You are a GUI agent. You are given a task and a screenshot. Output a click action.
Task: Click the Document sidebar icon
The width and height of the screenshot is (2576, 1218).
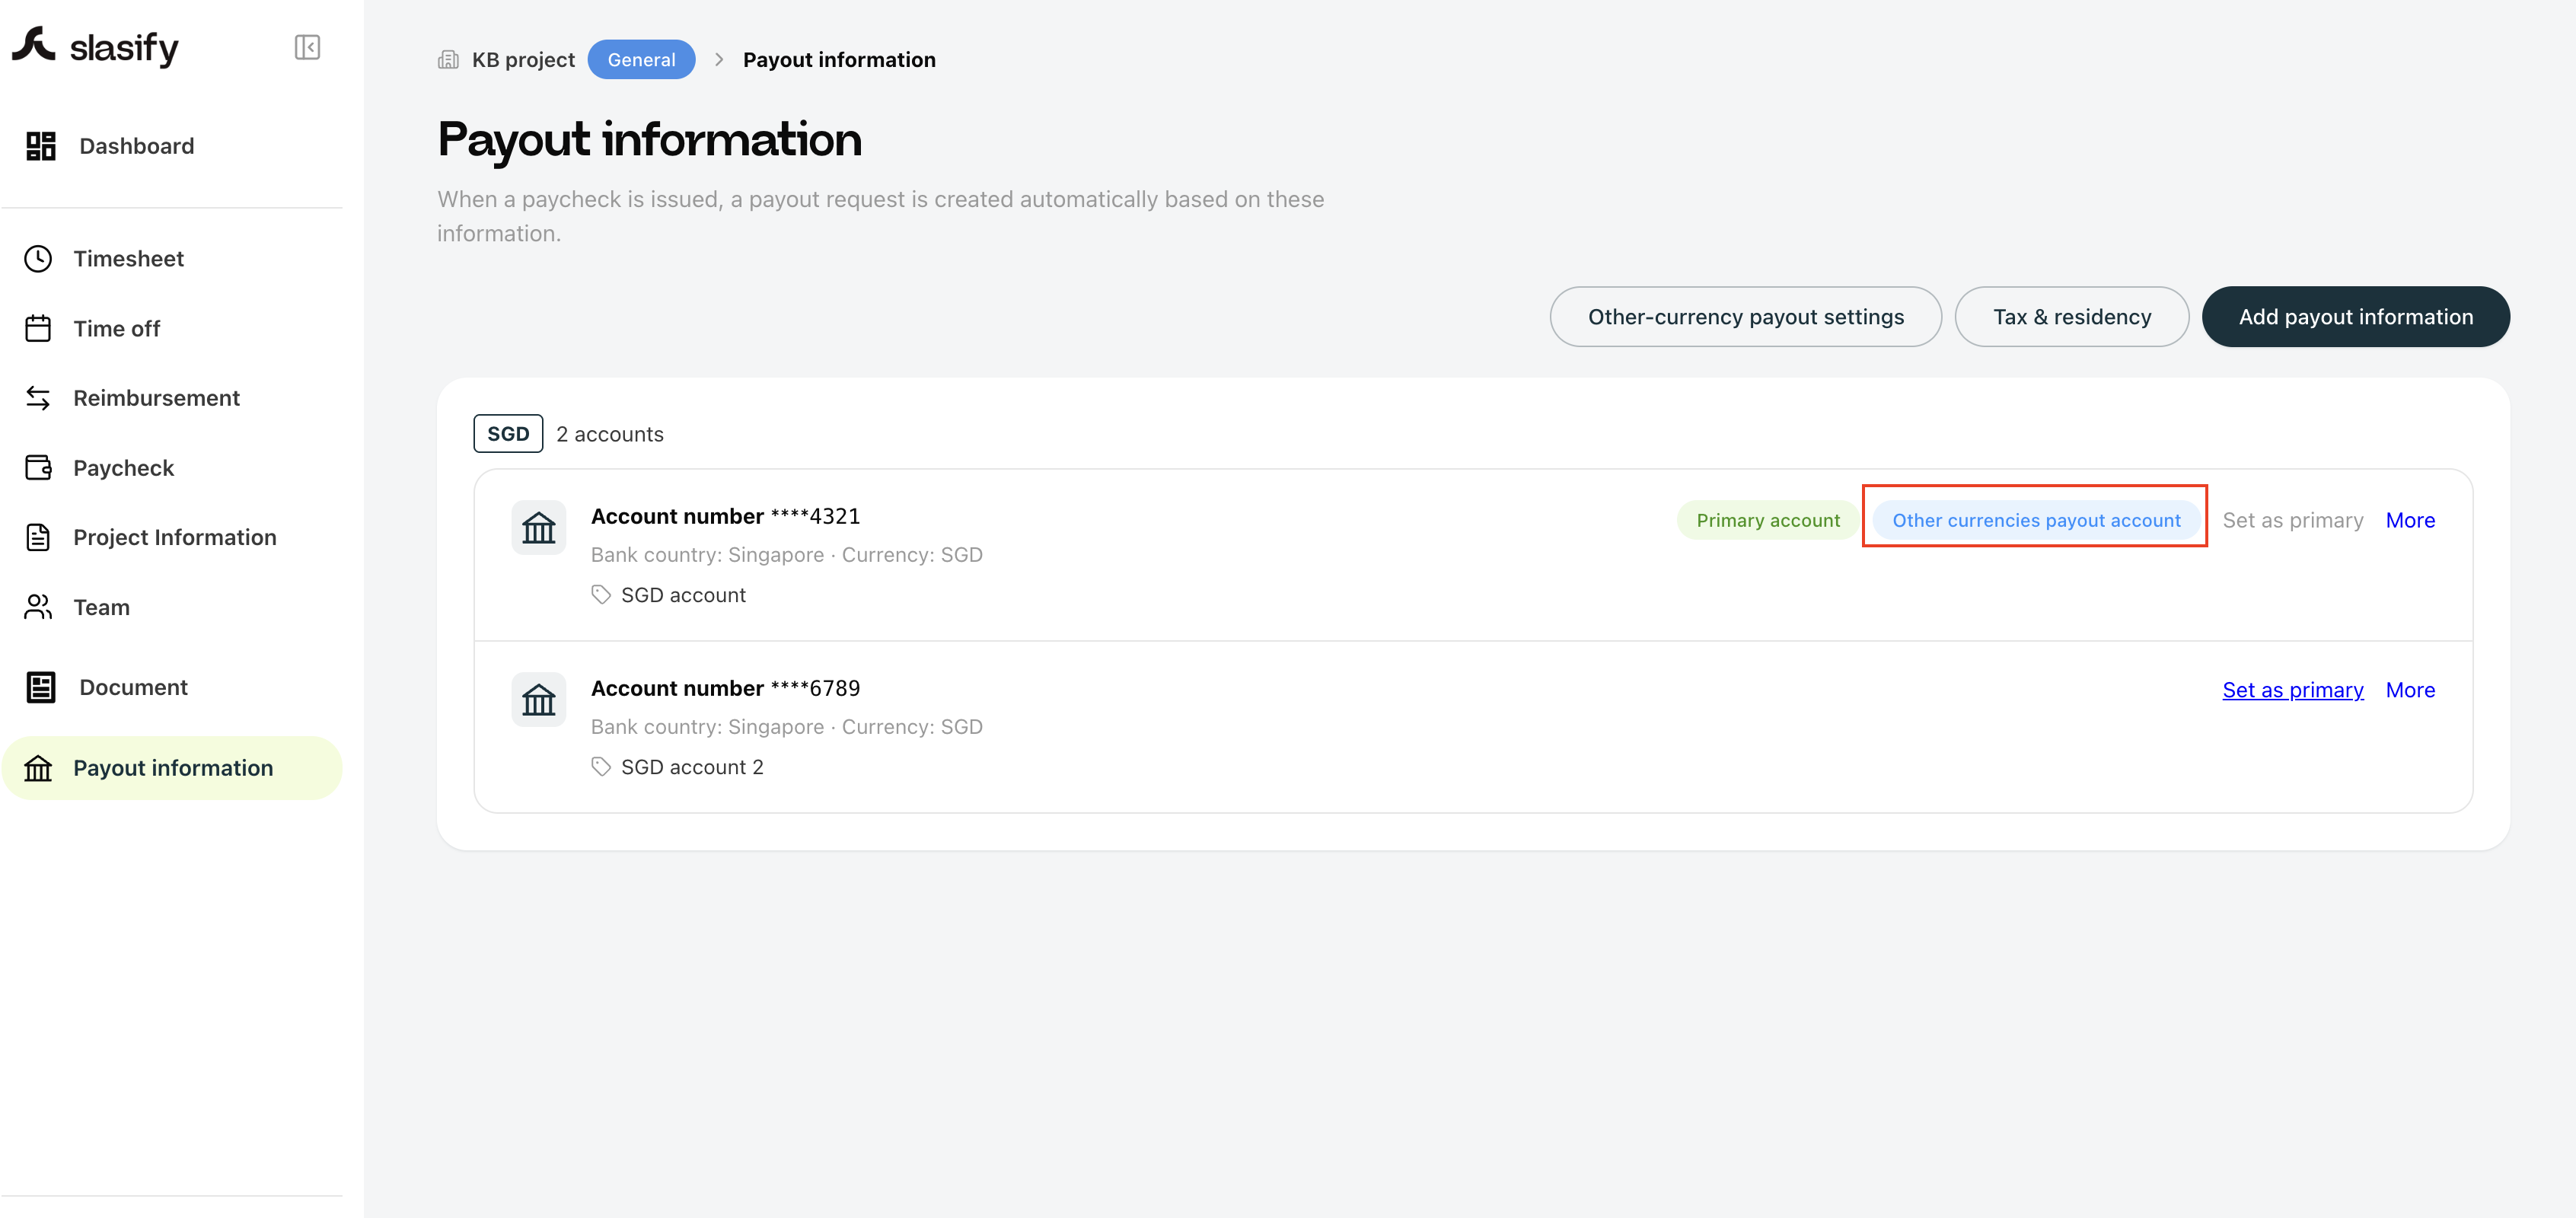(x=41, y=687)
